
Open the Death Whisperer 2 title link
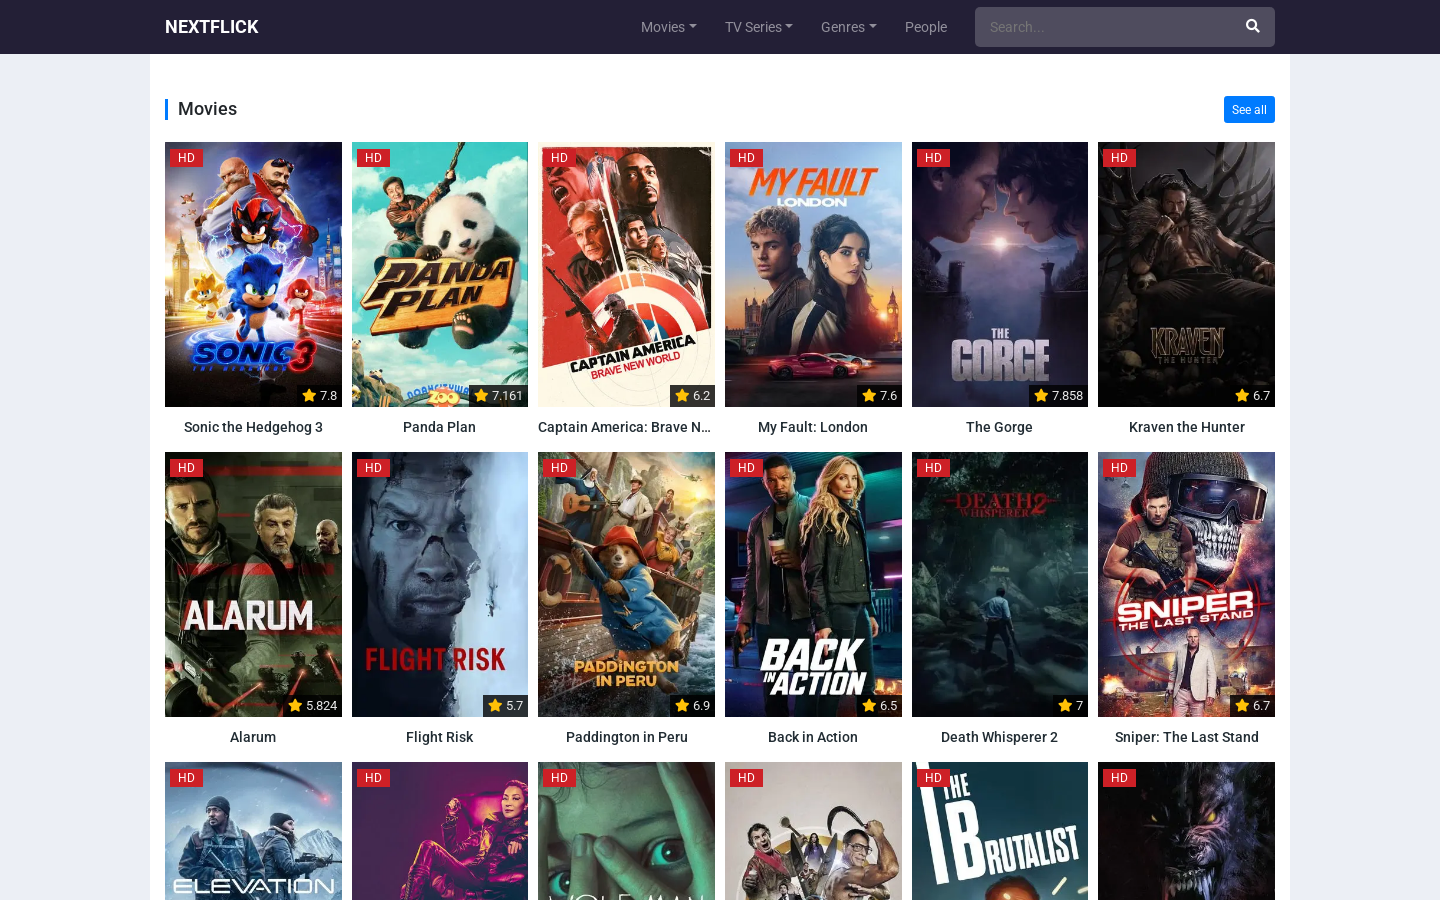coord(999,737)
